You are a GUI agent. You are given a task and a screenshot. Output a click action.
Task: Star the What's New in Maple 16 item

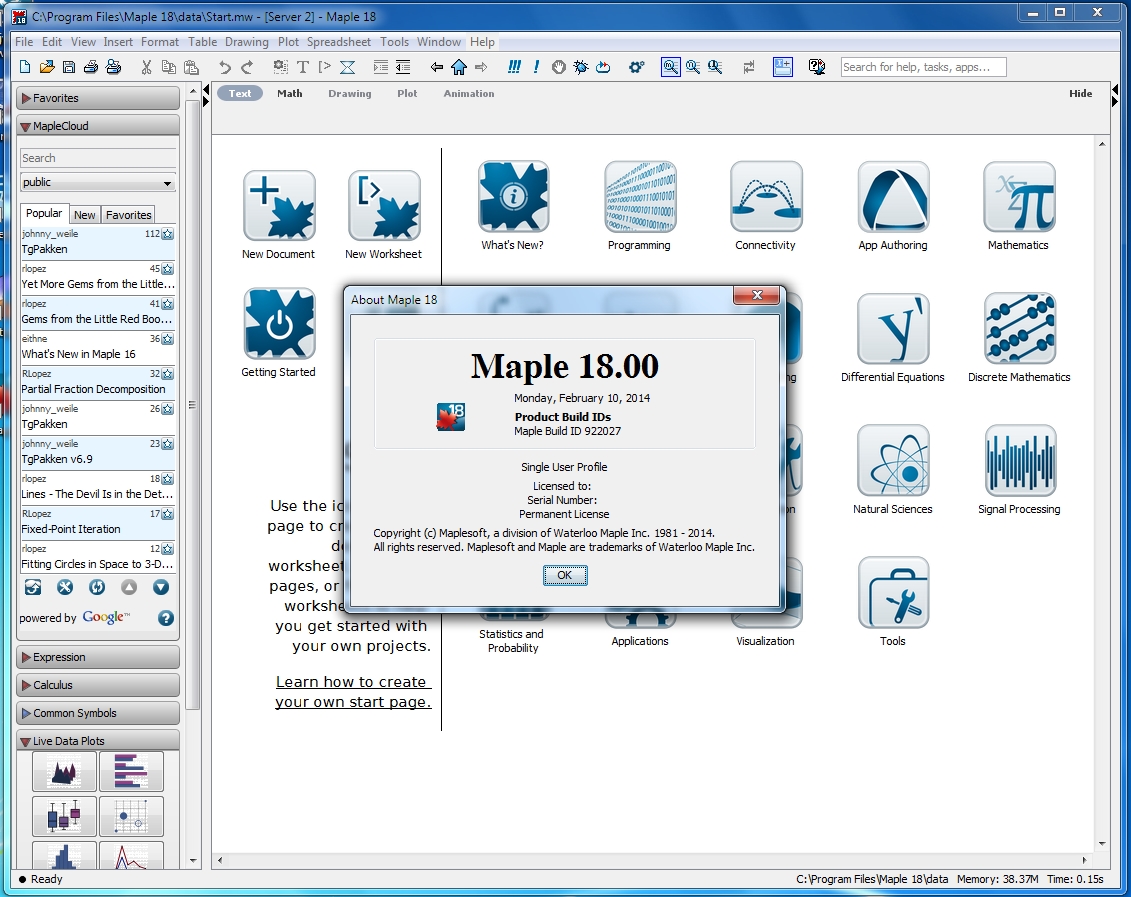[x=167, y=339]
